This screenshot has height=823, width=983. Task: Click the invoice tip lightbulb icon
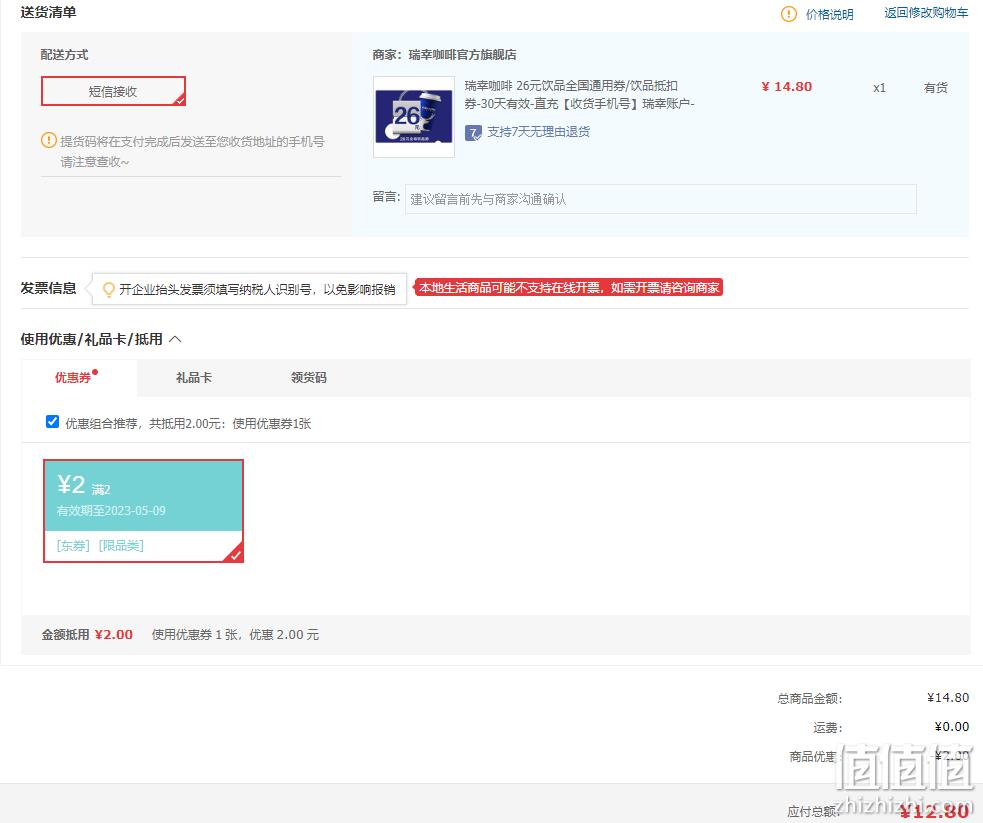(108, 289)
